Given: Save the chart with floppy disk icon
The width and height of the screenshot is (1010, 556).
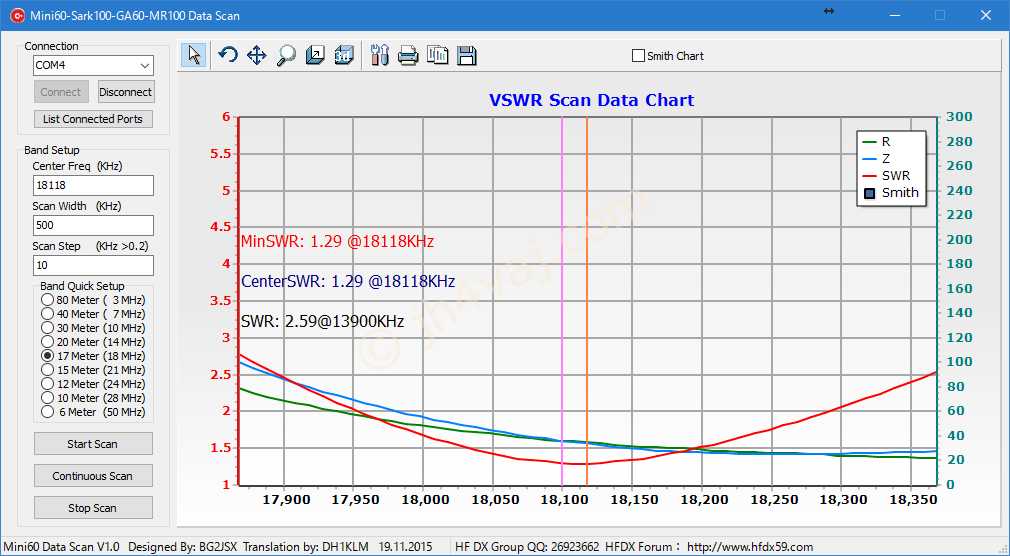Looking at the screenshot, I should click(466, 55).
